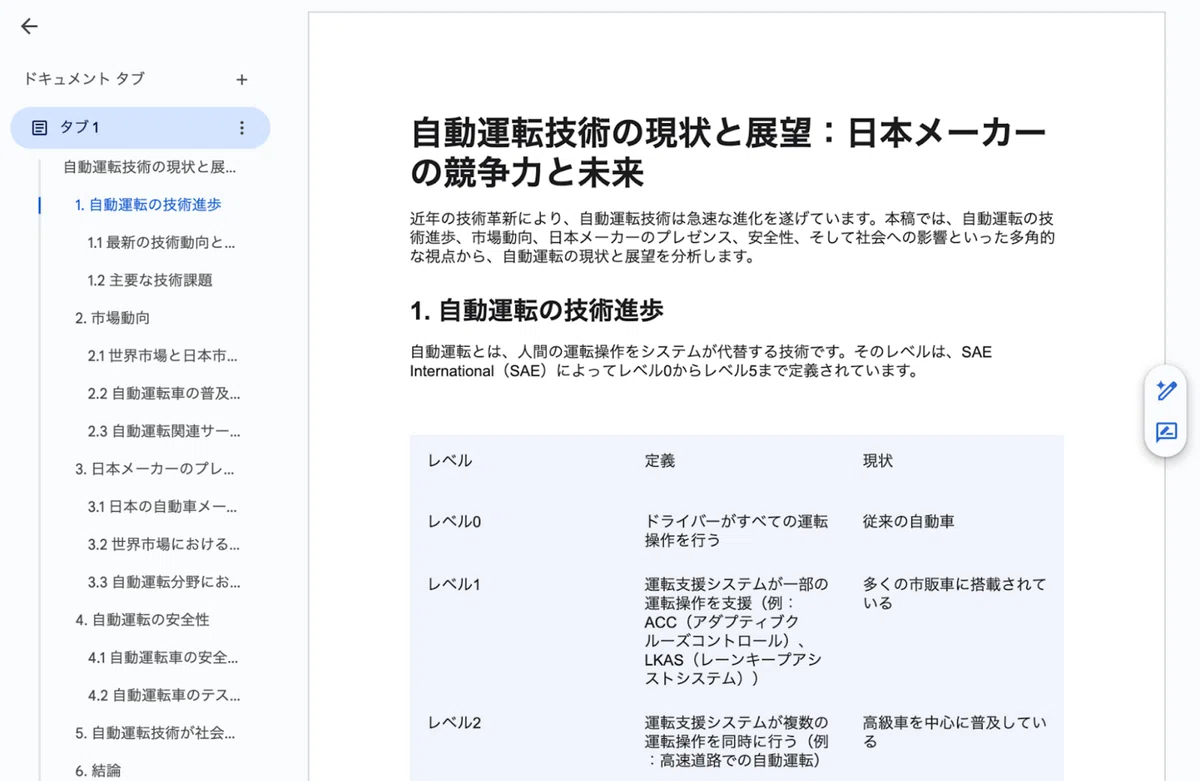Jump to outline item 2.1 世界市場と日本市...
1200x781 pixels.
(163, 357)
